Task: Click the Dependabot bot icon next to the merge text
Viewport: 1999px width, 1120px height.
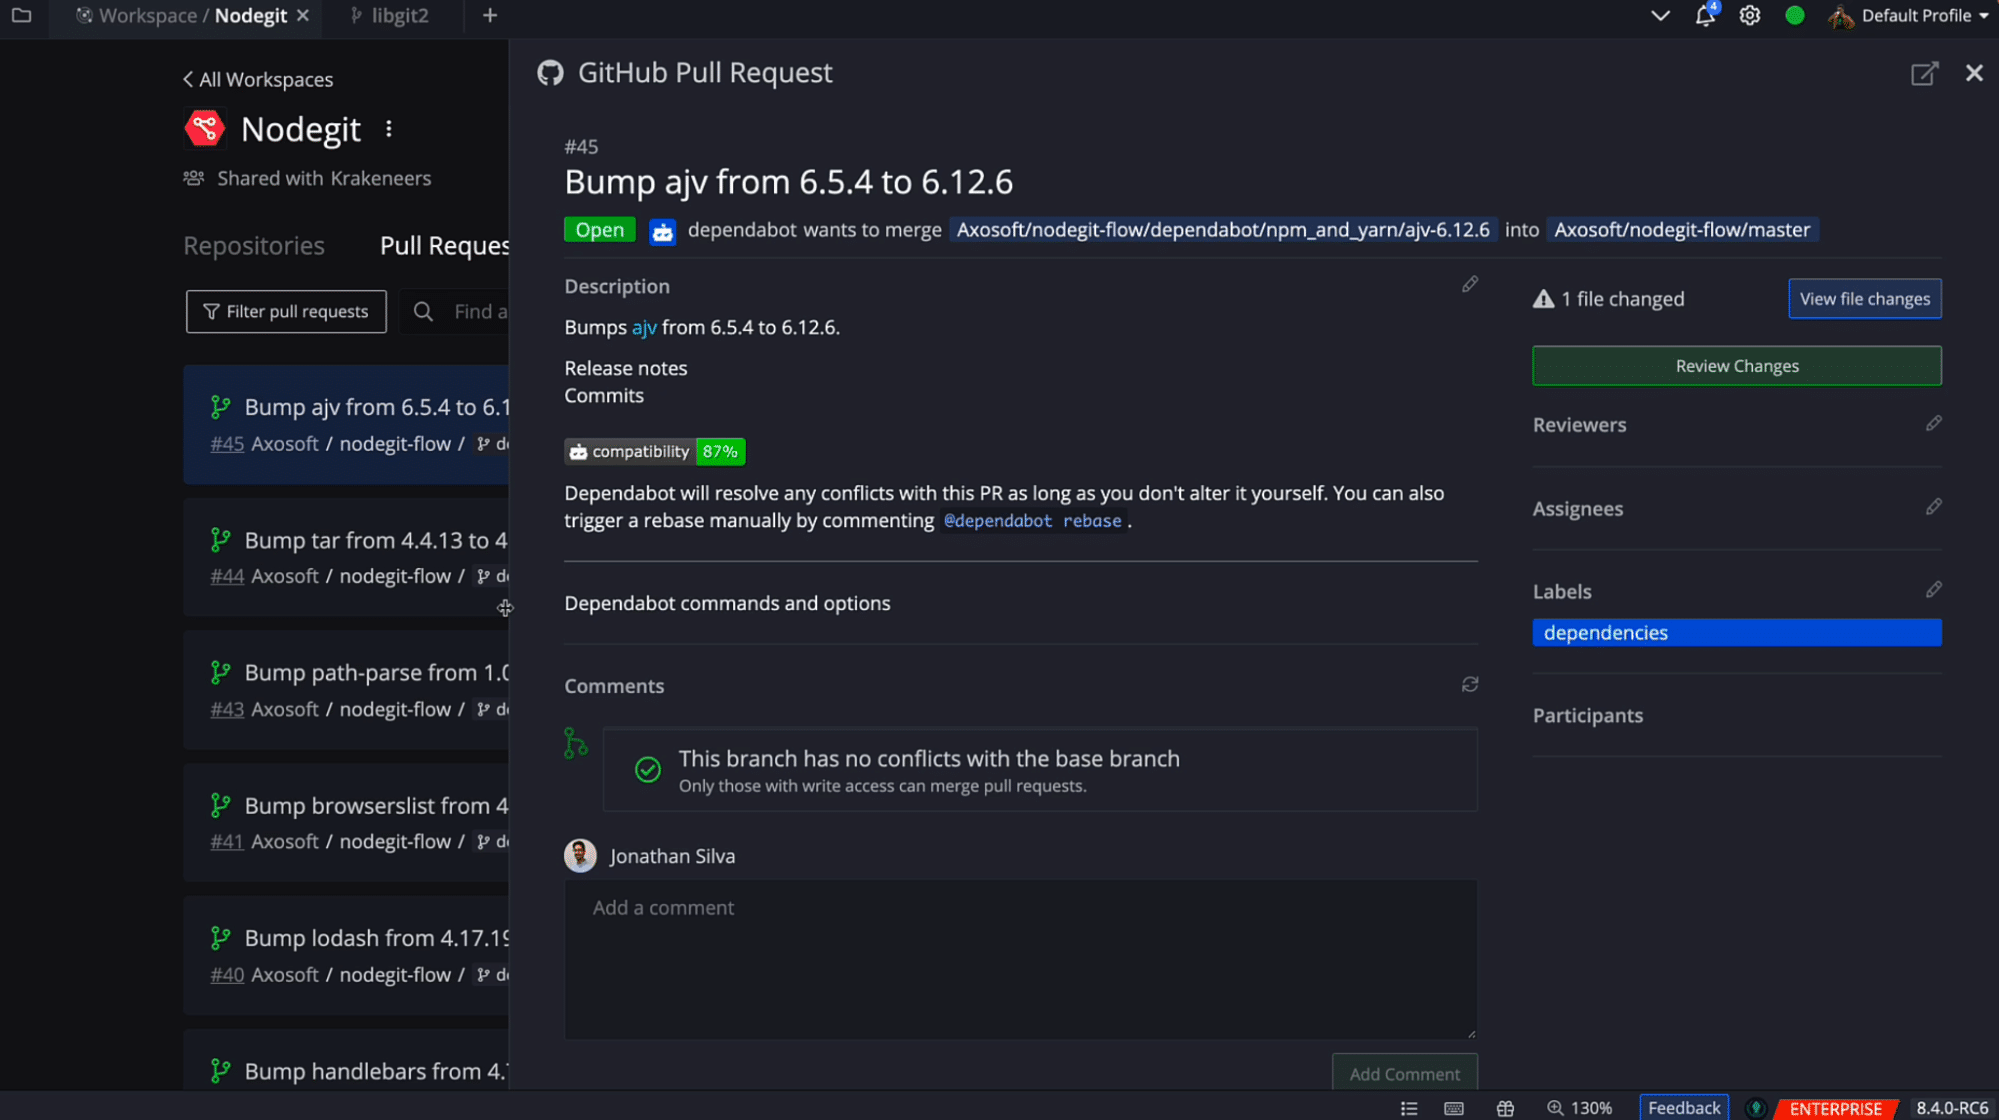Action: pyautogui.click(x=662, y=229)
